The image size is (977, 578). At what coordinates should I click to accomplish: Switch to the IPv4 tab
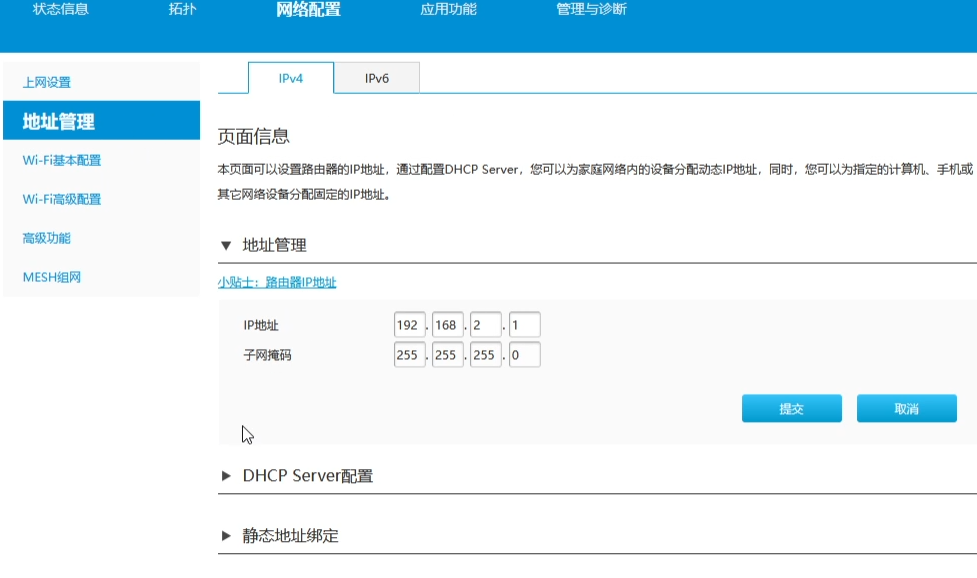pos(289,76)
